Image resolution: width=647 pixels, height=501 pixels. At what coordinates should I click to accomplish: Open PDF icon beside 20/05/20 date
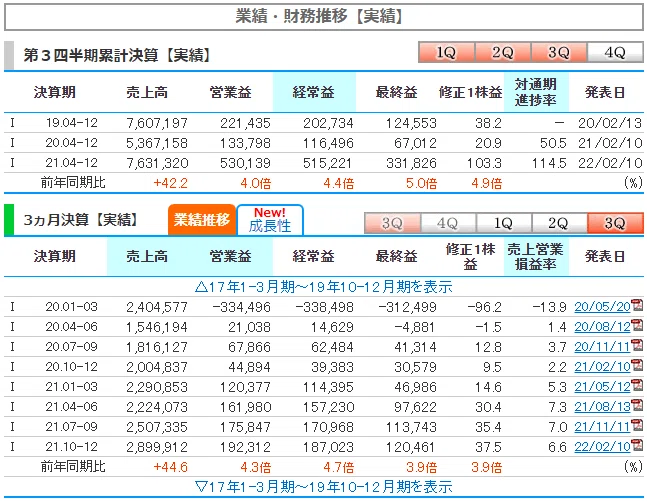point(637,305)
